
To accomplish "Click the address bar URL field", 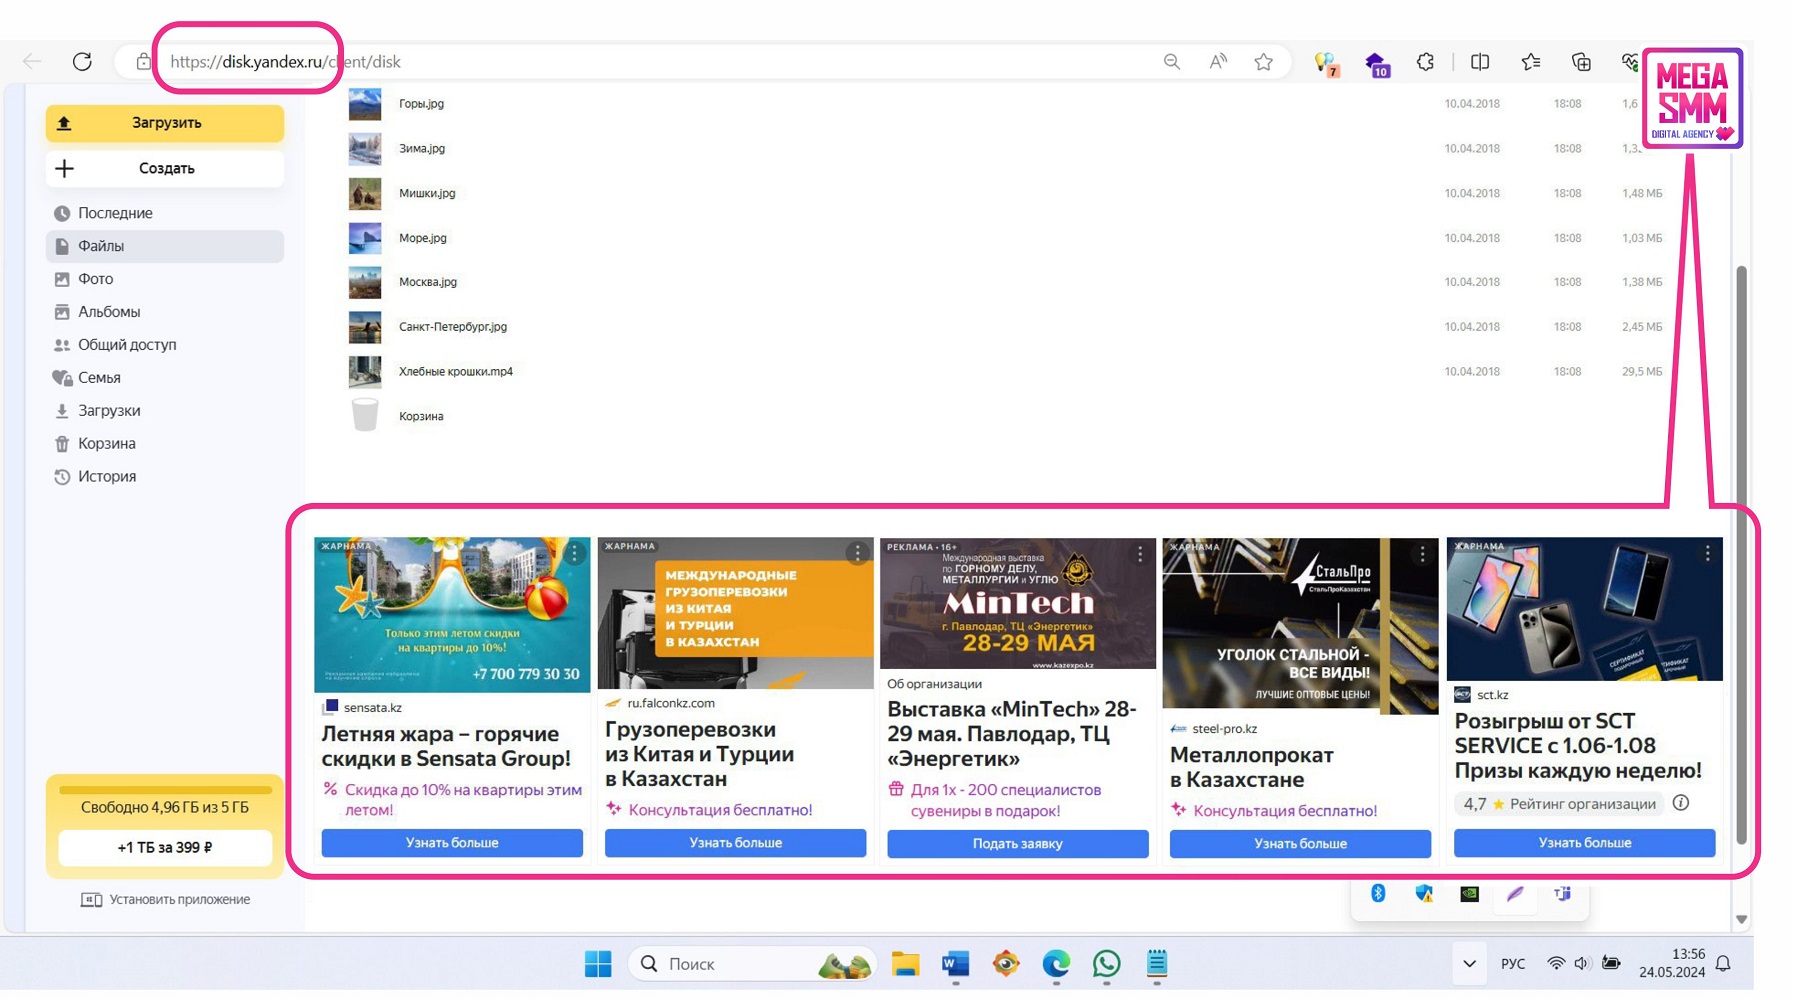I will 650,62.
